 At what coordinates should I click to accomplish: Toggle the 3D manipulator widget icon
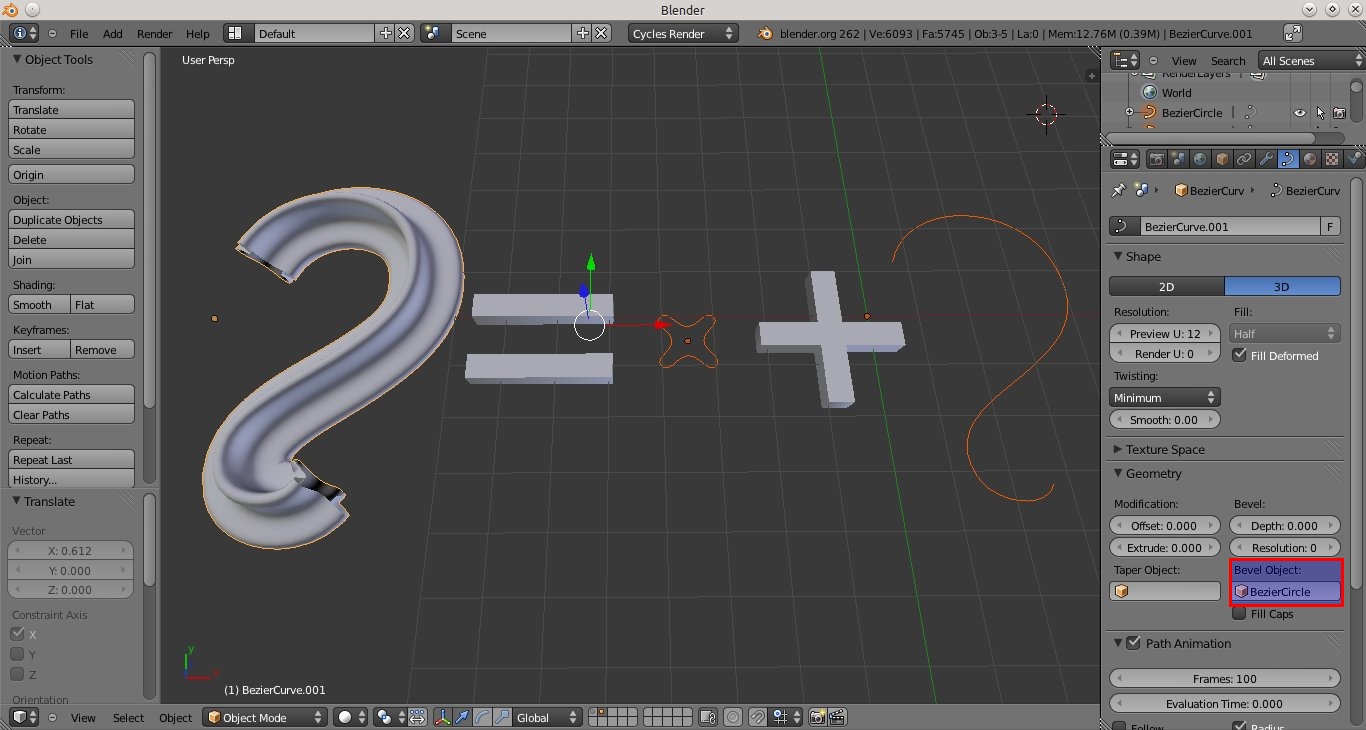pos(443,717)
